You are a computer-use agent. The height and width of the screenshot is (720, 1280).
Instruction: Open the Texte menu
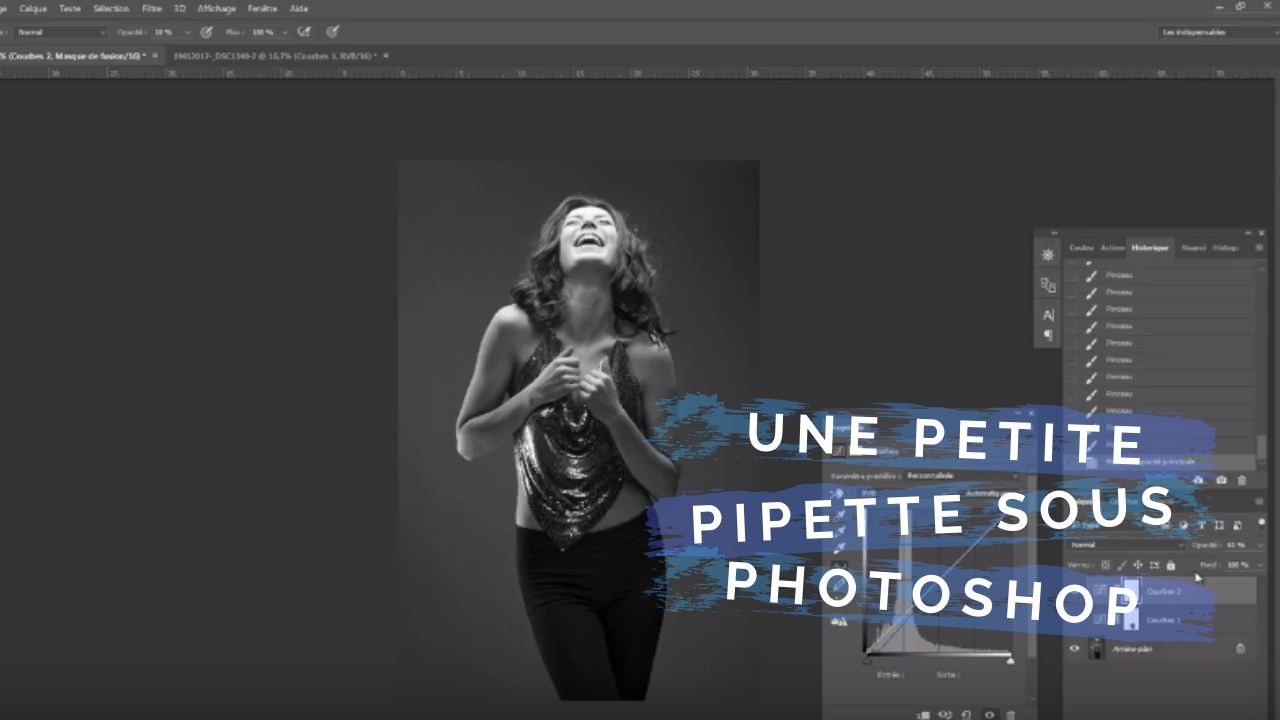[x=70, y=8]
